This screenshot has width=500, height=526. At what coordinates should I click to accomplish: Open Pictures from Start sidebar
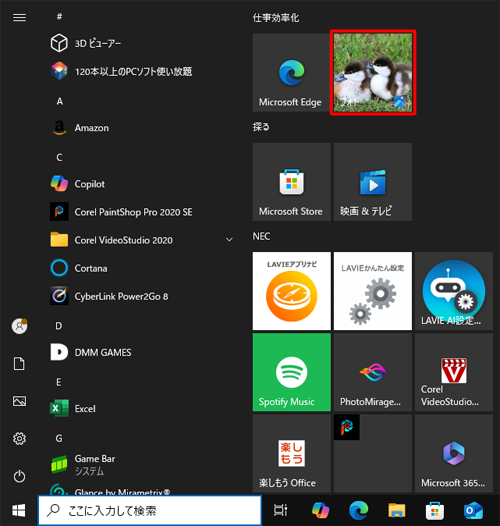pos(19,401)
